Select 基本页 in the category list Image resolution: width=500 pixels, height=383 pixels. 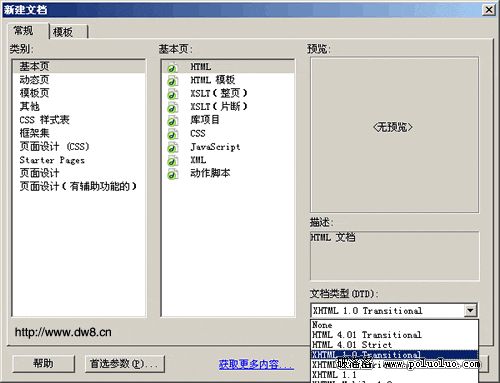pos(79,67)
